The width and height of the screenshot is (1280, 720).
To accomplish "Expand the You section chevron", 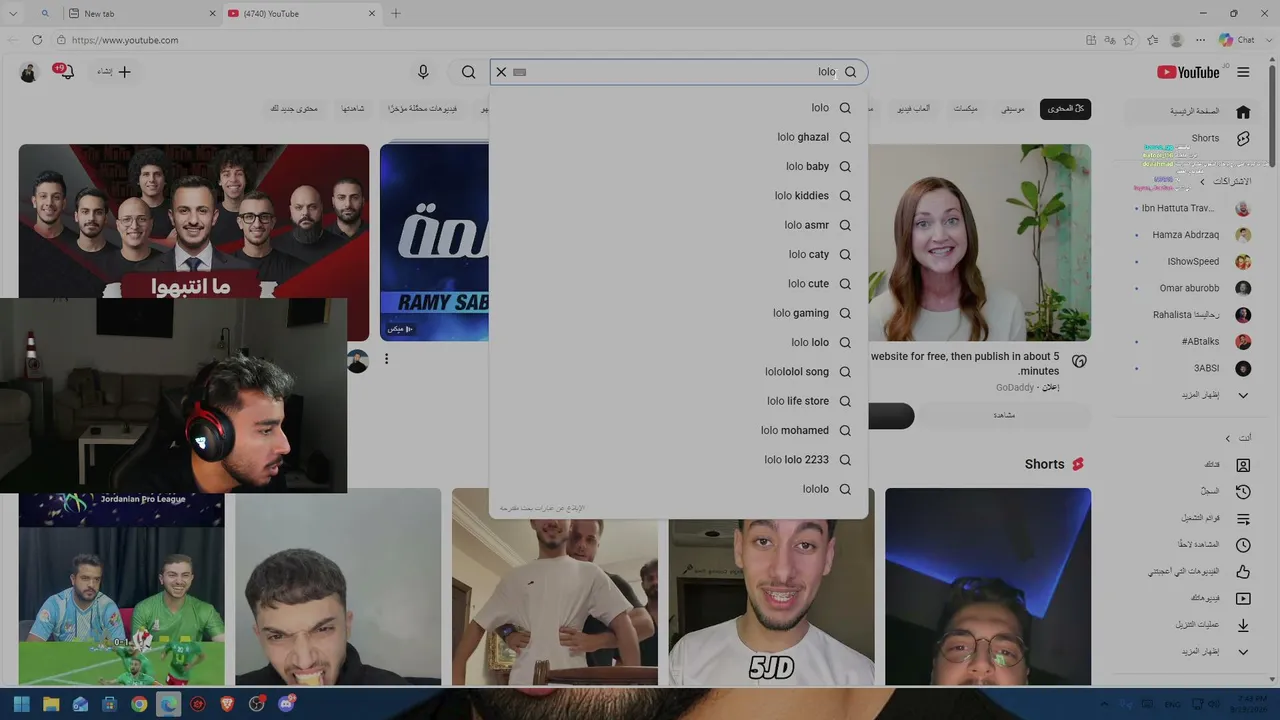I will pos(1228,438).
